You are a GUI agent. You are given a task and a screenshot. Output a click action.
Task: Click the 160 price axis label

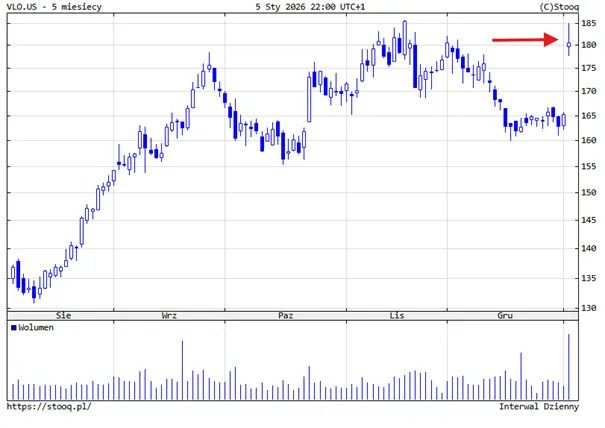589,140
